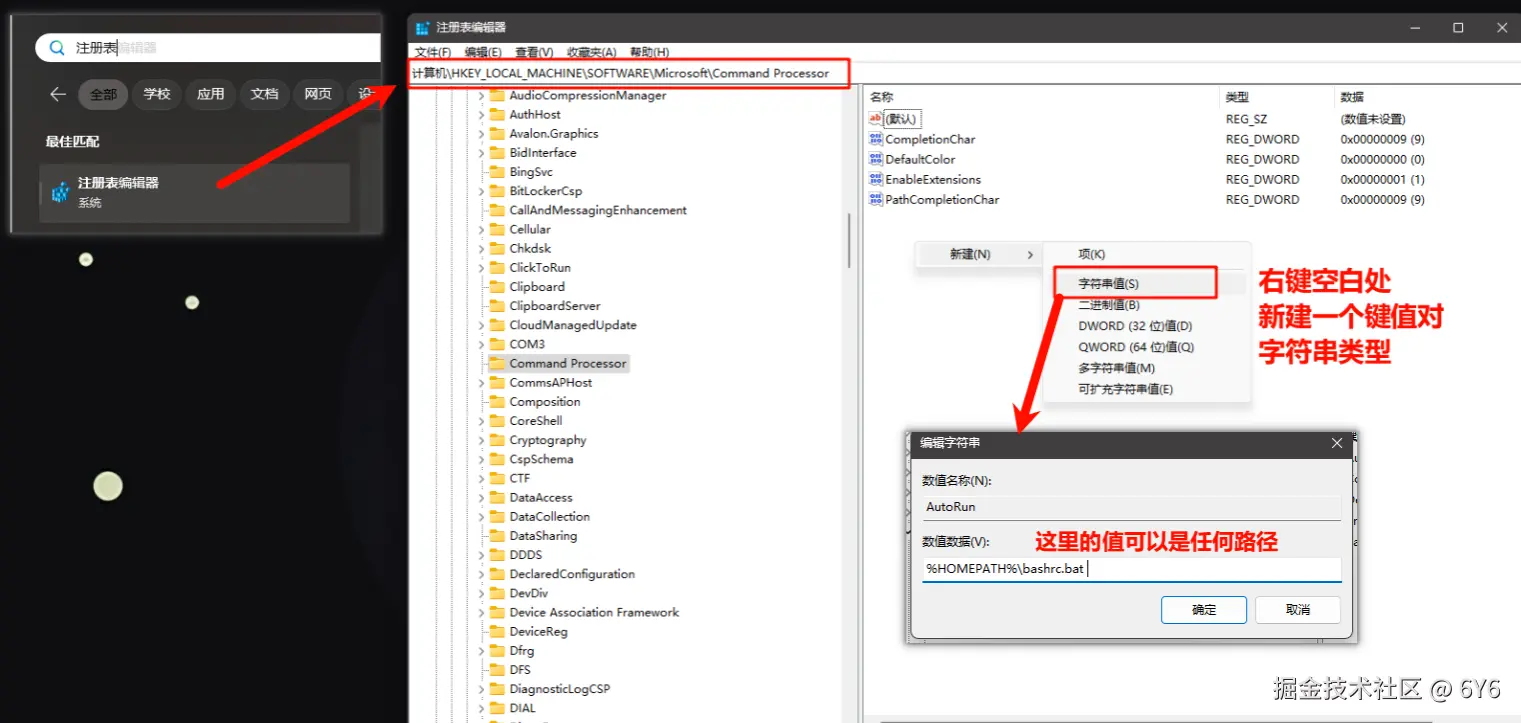This screenshot has height=723, width=1521.
Task: Expand the DiagnosticLogCSP tree node
Action: pyautogui.click(x=481, y=689)
